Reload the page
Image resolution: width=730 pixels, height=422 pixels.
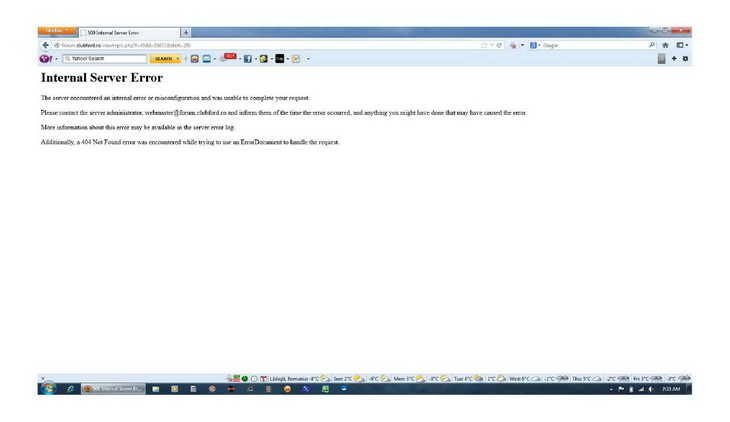coord(498,45)
